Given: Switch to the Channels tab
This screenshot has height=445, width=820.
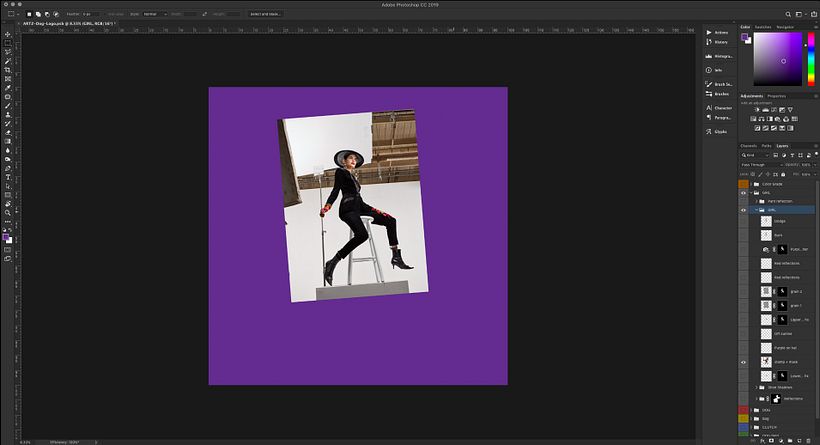Looking at the screenshot, I should pyautogui.click(x=749, y=146).
